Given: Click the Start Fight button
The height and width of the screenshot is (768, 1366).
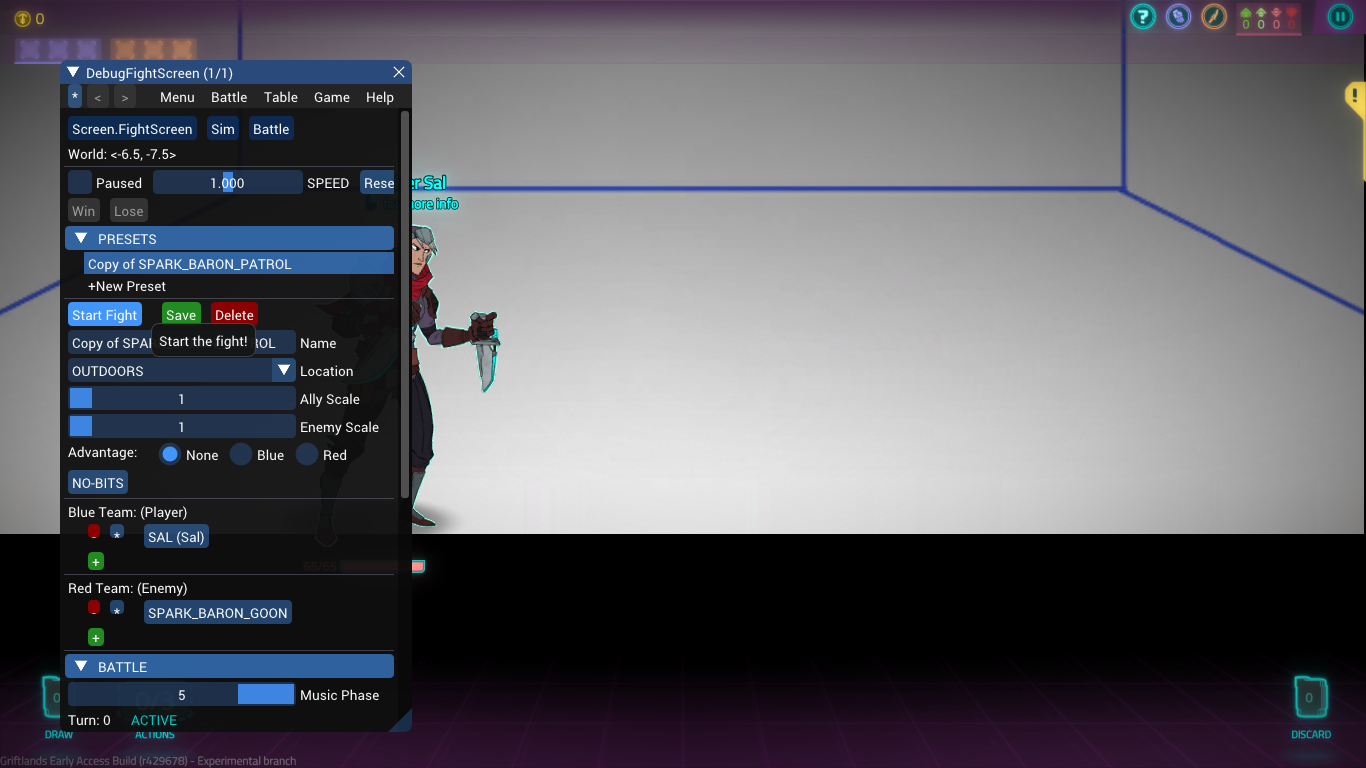Looking at the screenshot, I should coord(104,315).
